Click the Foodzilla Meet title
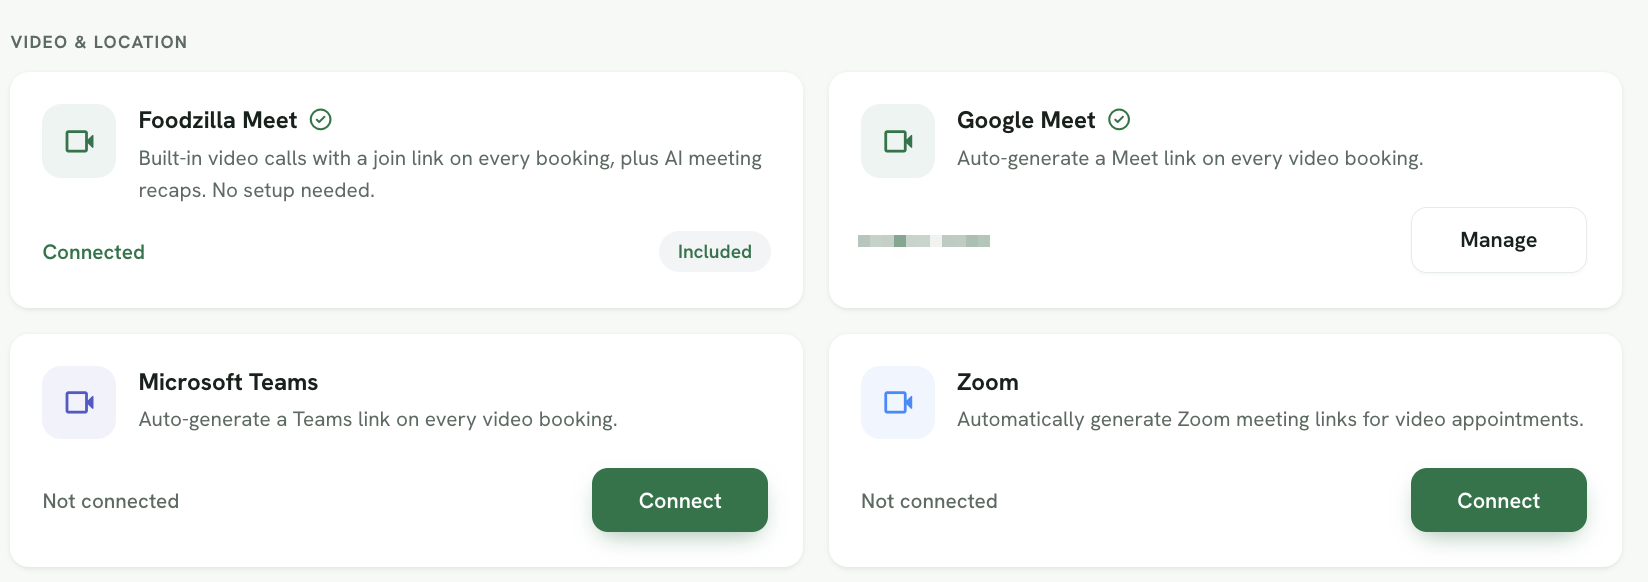The height and width of the screenshot is (582, 1648). click(218, 120)
